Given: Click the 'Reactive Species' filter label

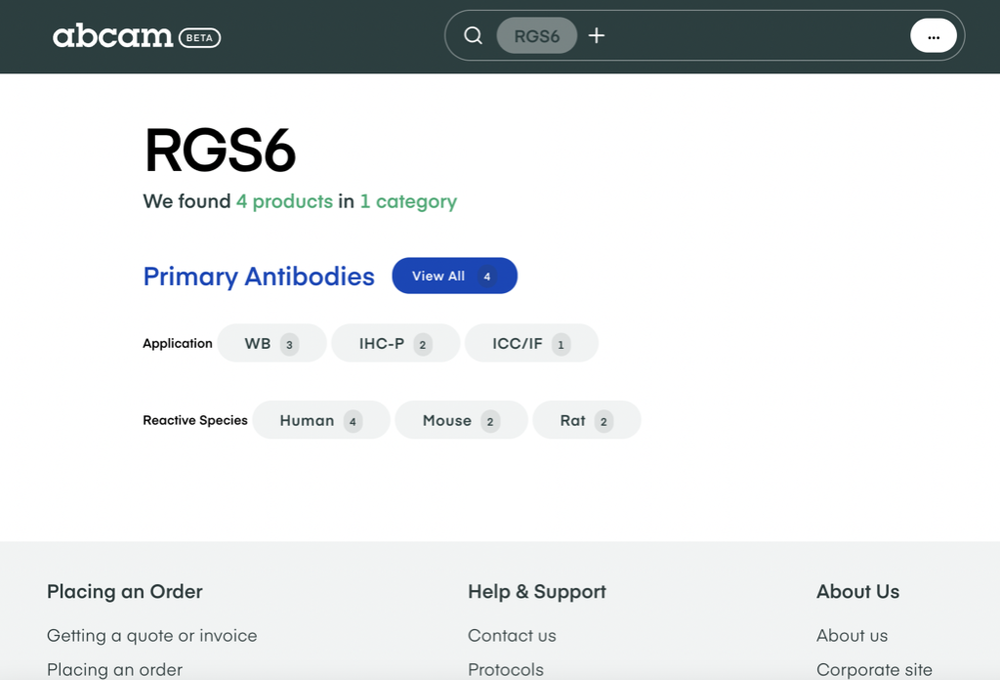Looking at the screenshot, I should (195, 420).
